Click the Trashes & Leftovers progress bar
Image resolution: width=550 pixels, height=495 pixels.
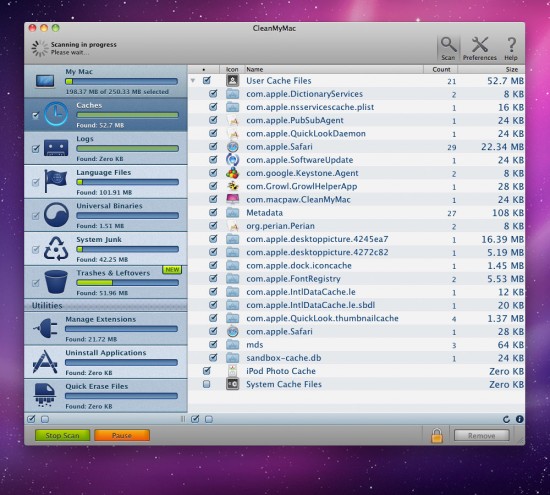[x=127, y=283]
